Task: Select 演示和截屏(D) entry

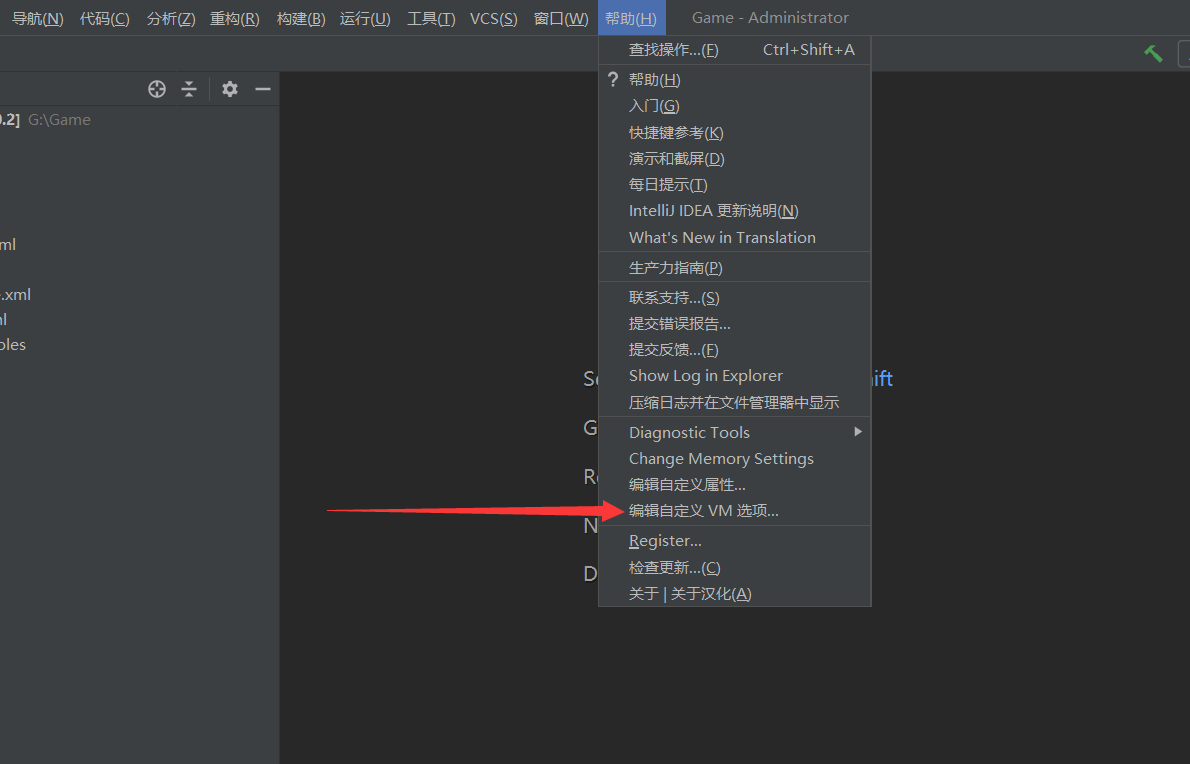Action: click(735, 159)
